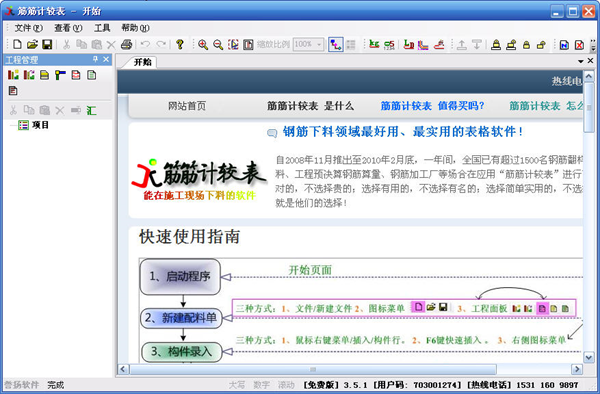Select the zoom-to-region icon with dashed frame
The width and height of the screenshot is (600, 394).
[x=233, y=45]
